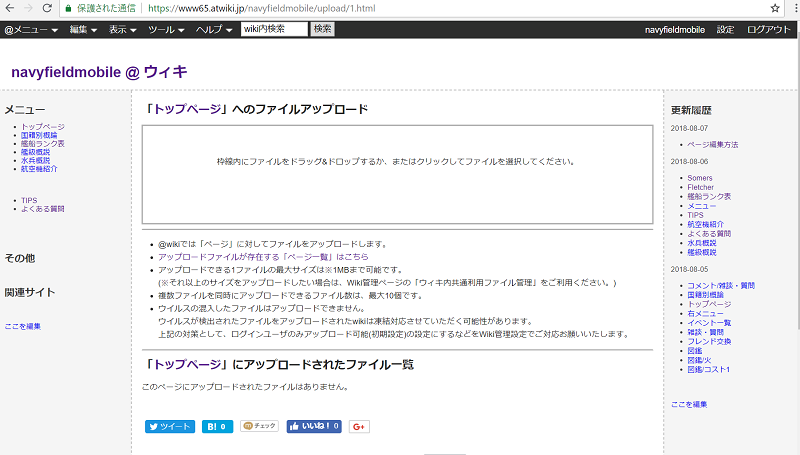The image size is (800, 455).
Task: Open 図鑑 in update history
Action: click(x=695, y=350)
